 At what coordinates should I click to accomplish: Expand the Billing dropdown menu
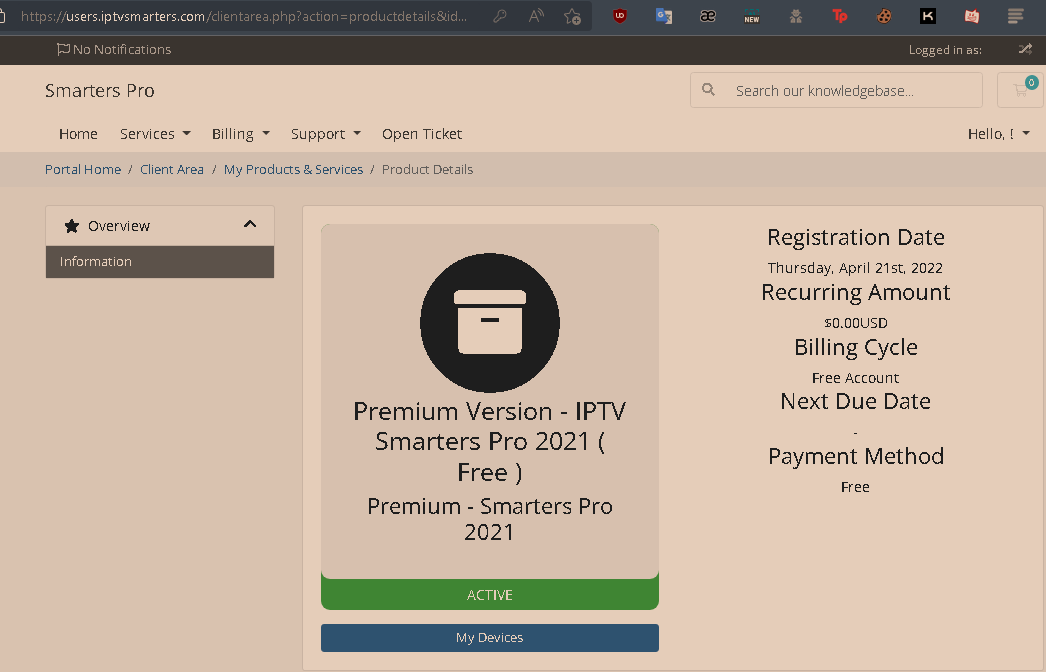(241, 133)
